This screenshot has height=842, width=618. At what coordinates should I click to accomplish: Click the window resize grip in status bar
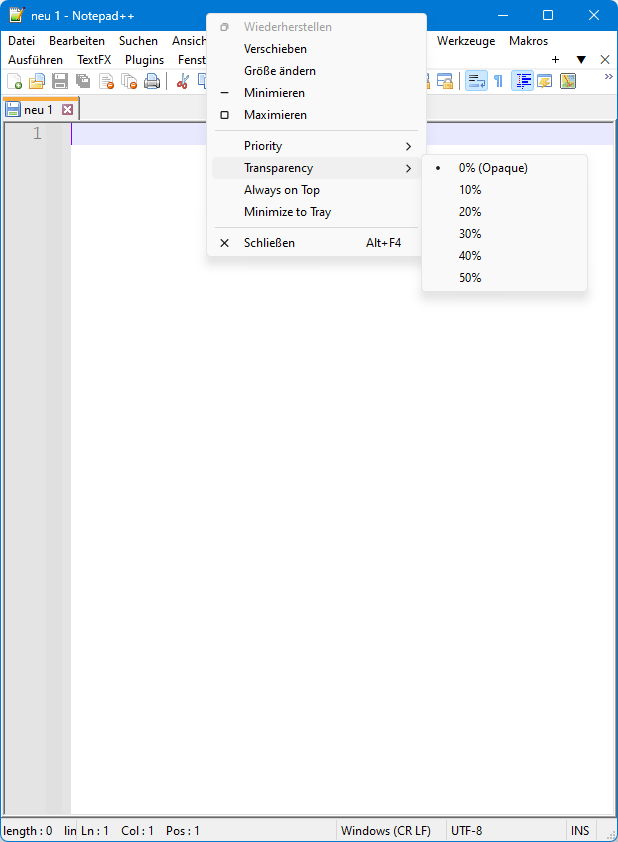(609, 834)
